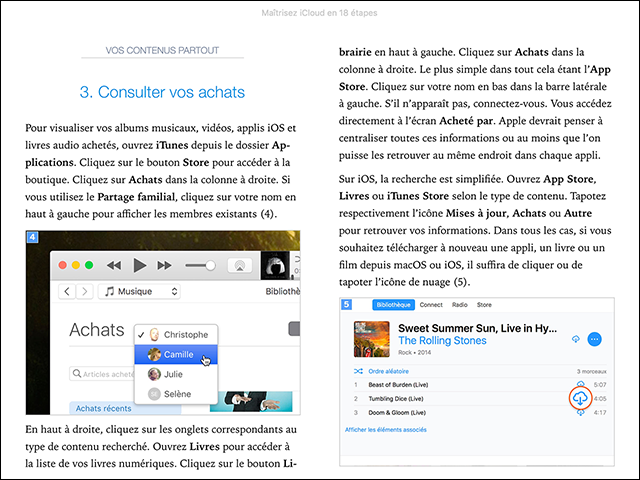This screenshot has width=640, height=480.
Task: Select Christophe in the family menu
Action: [x=176, y=335]
